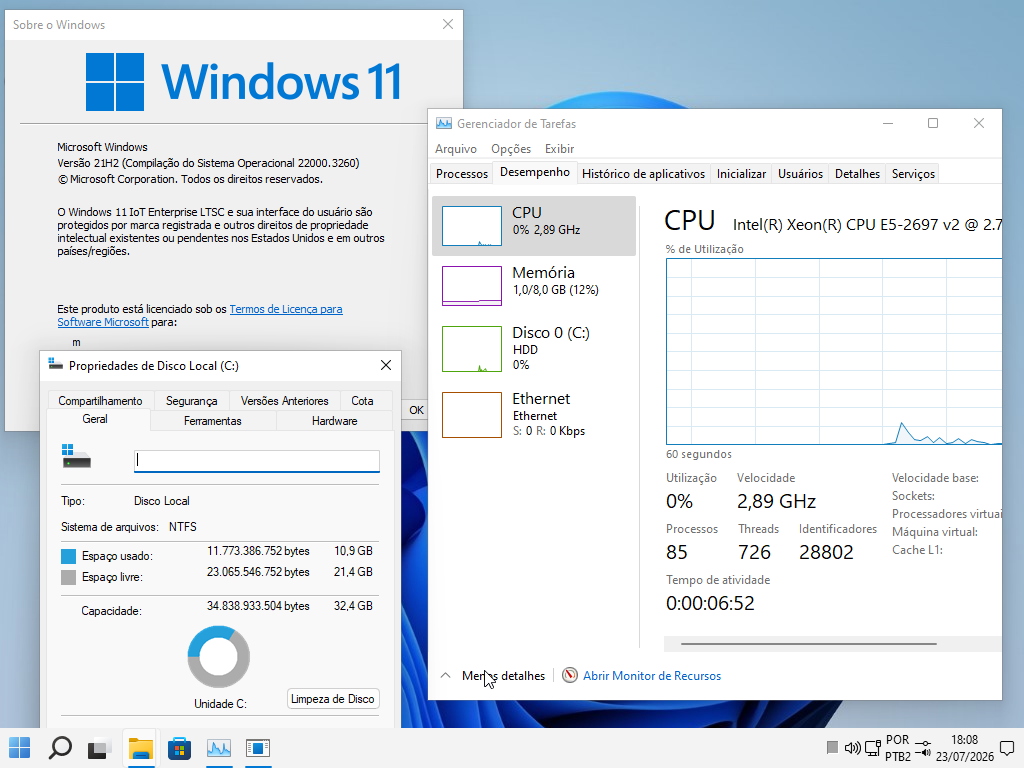Open the Detalhes tab
The height and width of the screenshot is (768, 1024).
(857, 174)
